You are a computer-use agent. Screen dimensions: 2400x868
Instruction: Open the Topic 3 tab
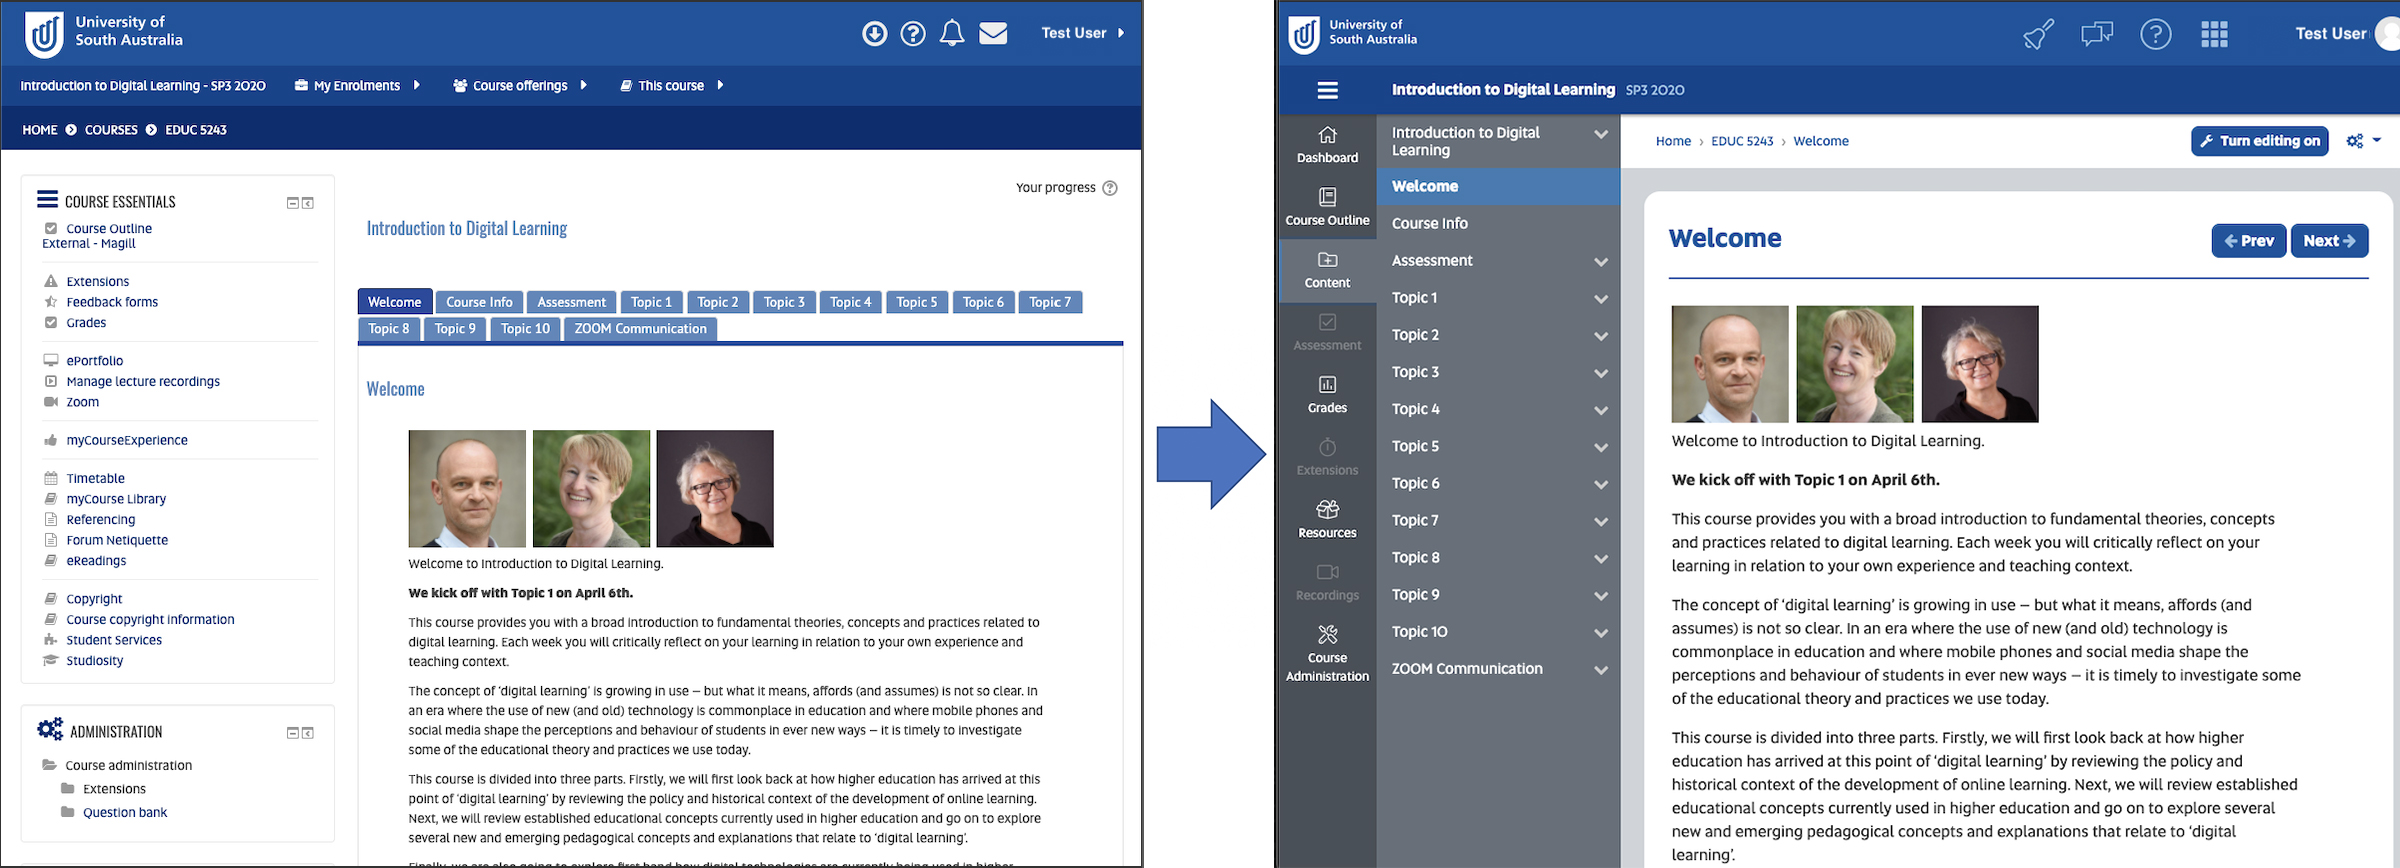(784, 302)
